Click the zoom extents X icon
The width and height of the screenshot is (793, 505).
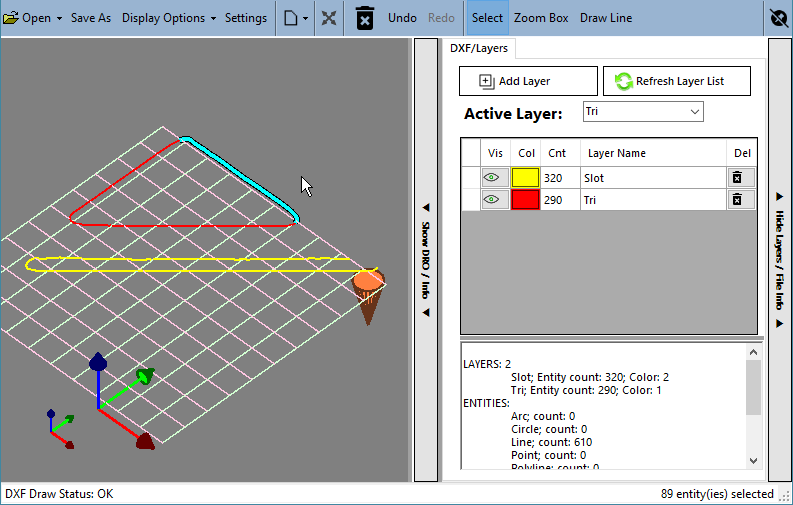click(329, 18)
